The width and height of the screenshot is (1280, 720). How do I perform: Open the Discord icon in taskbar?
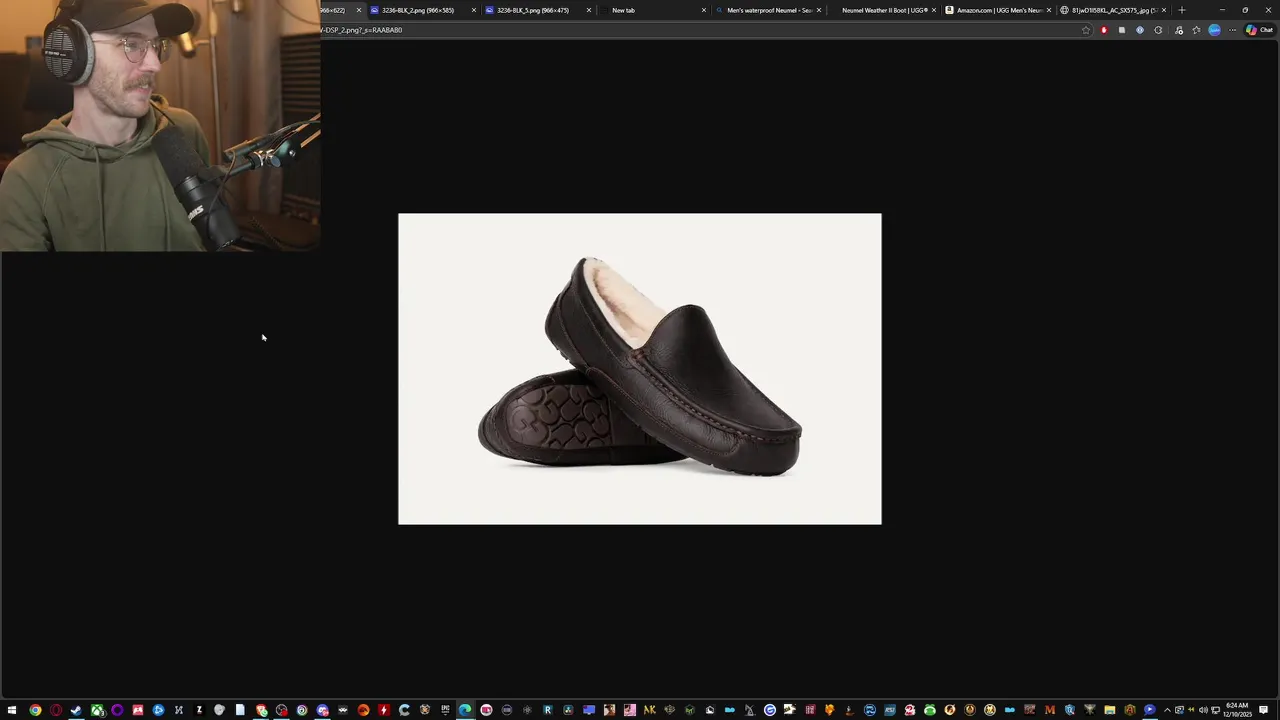(322, 710)
